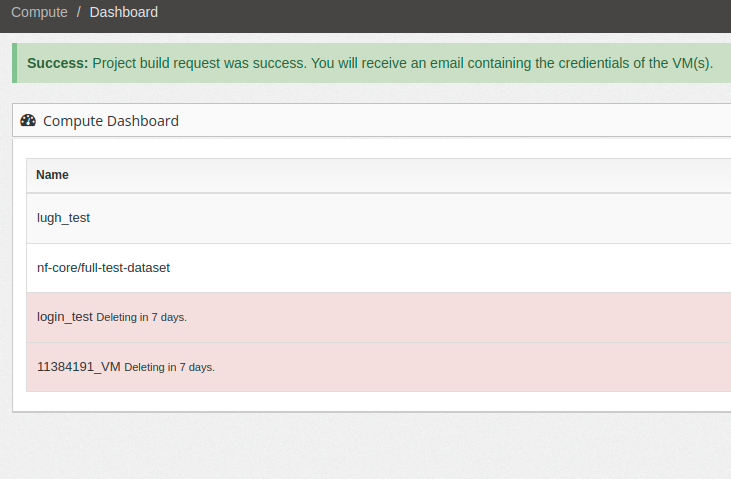731x479 pixels.
Task: Click the gray area below the dashboard panel
Action: click(366, 445)
